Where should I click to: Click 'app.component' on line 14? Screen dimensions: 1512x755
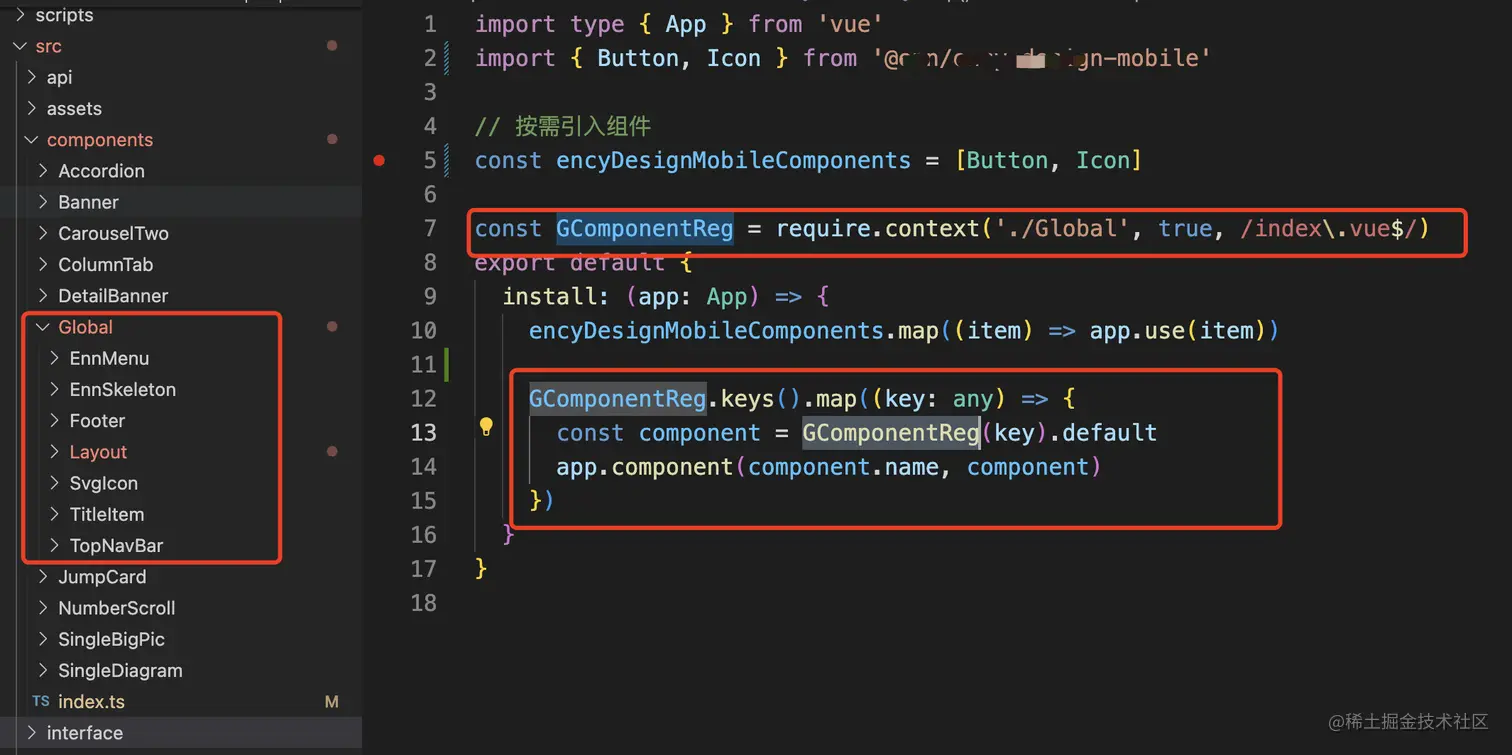pos(645,467)
